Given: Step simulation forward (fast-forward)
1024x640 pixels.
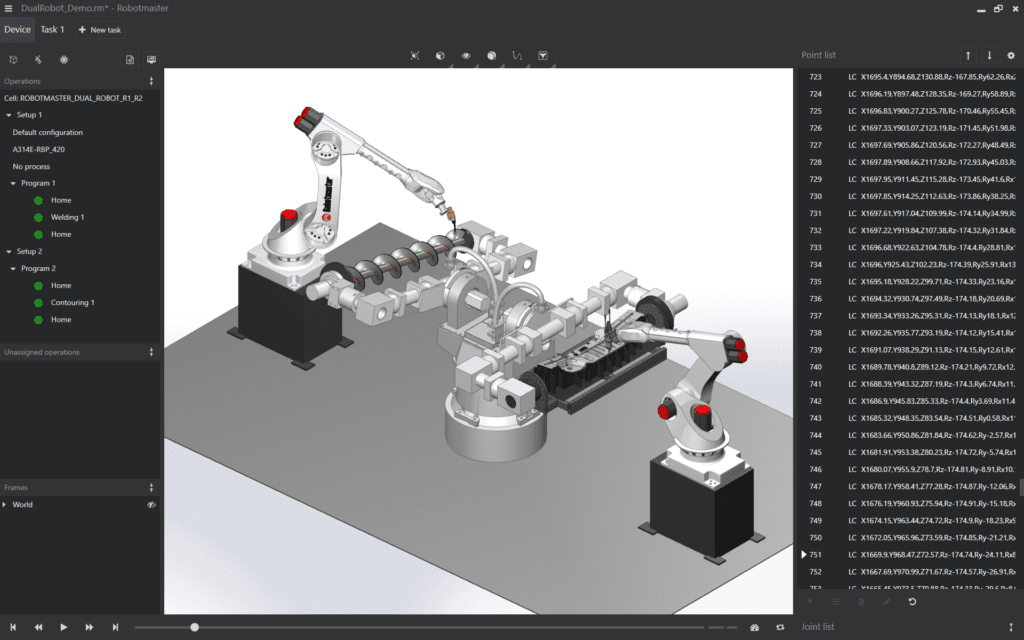Looking at the screenshot, I should pyautogui.click(x=89, y=627).
